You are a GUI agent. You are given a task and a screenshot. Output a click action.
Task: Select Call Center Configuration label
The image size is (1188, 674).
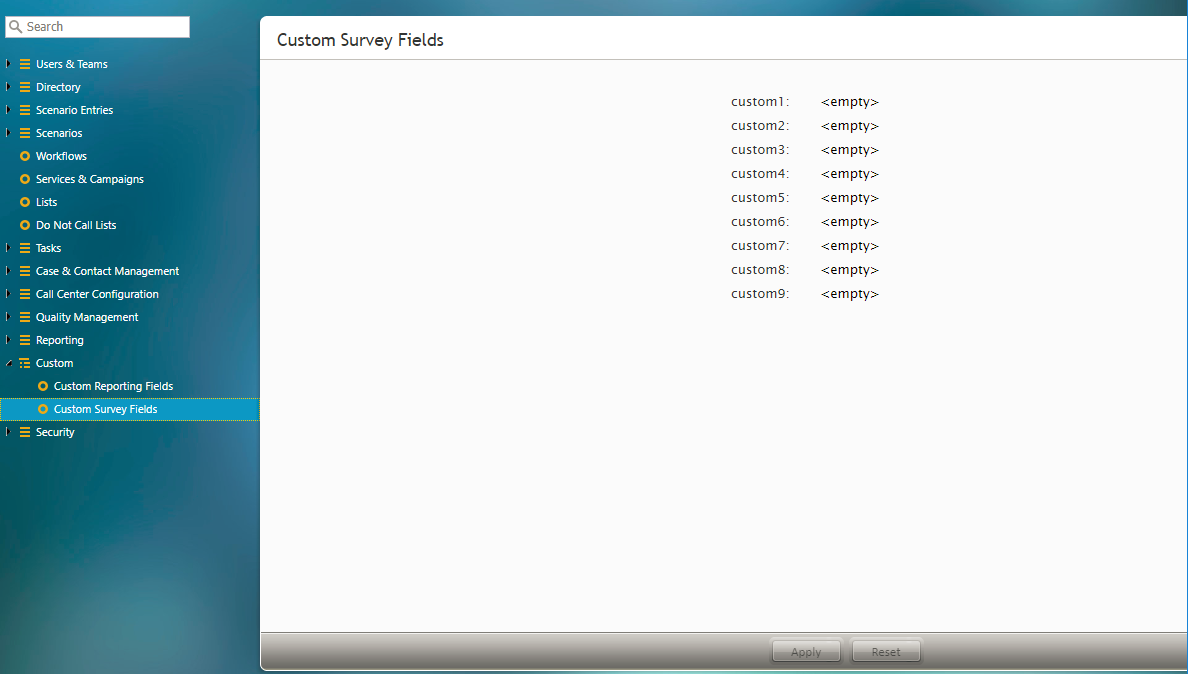tap(97, 294)
